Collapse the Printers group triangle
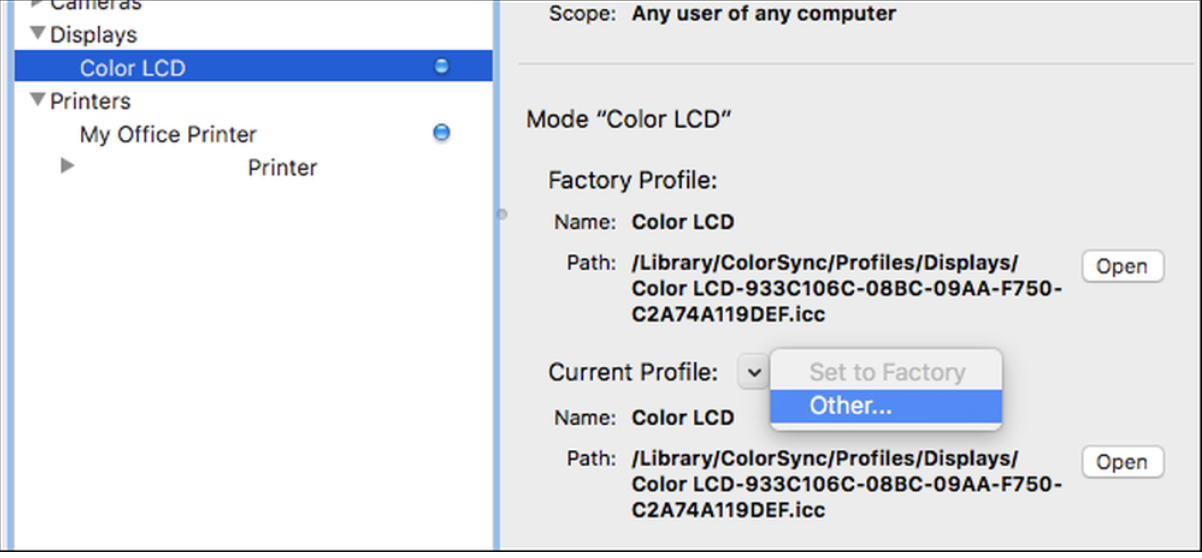The width and height of the screenshot is (1202, 558). click(38, 100)
